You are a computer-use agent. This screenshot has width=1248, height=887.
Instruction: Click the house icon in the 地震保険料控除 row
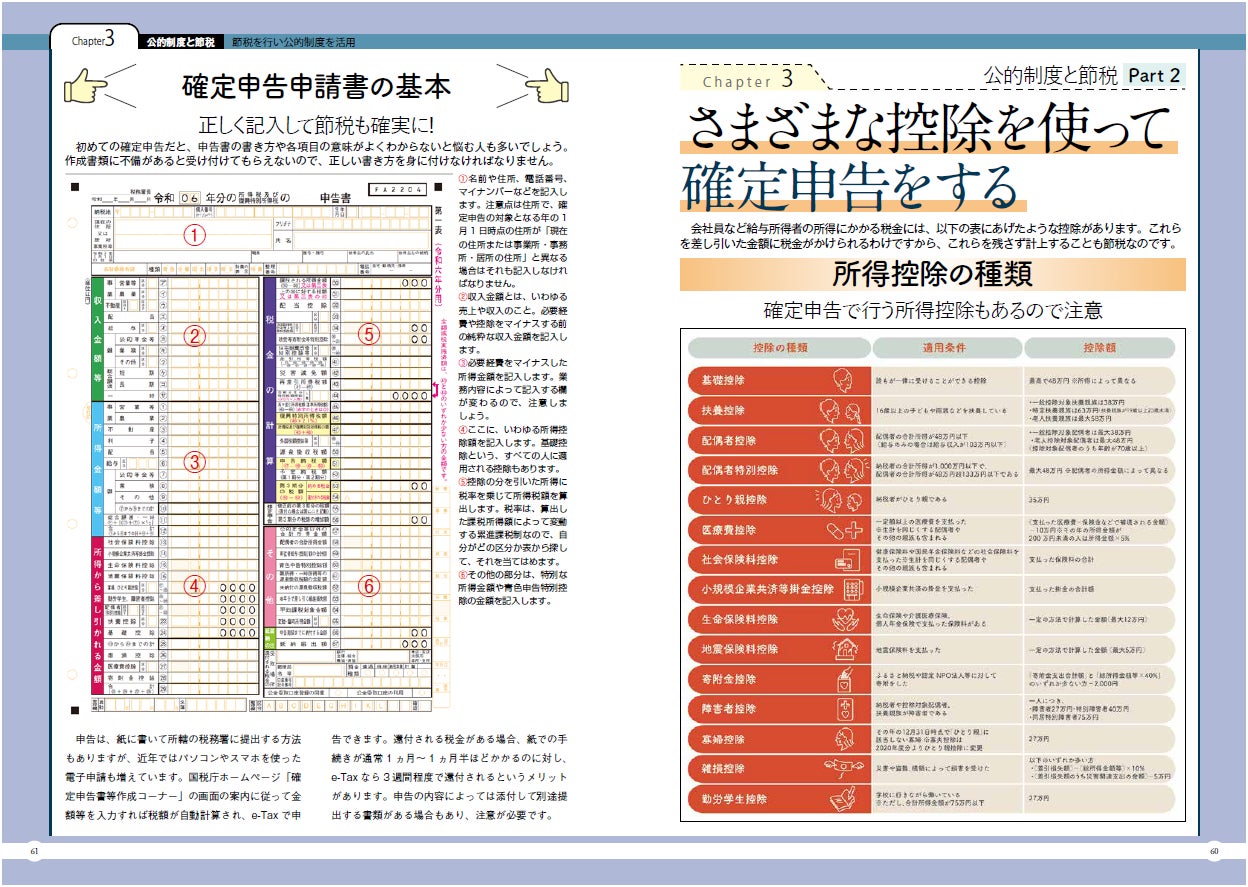(x=842, y=648)
